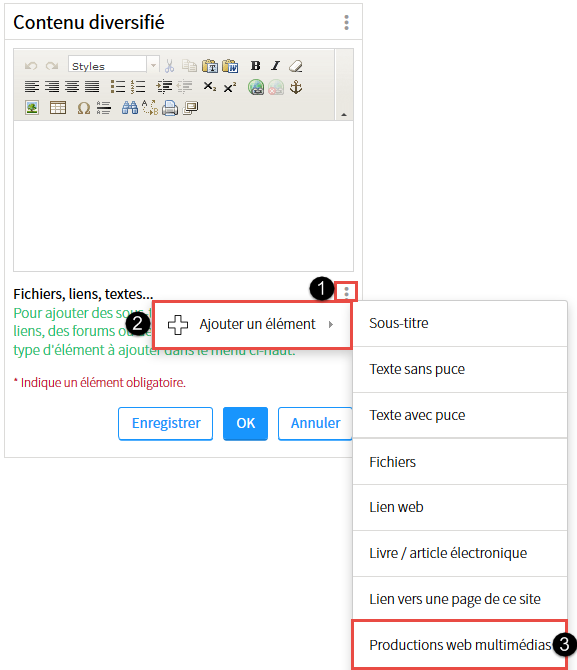Click the print icon in the toolbar
577x670 pixels.
[x=170, y=108]
